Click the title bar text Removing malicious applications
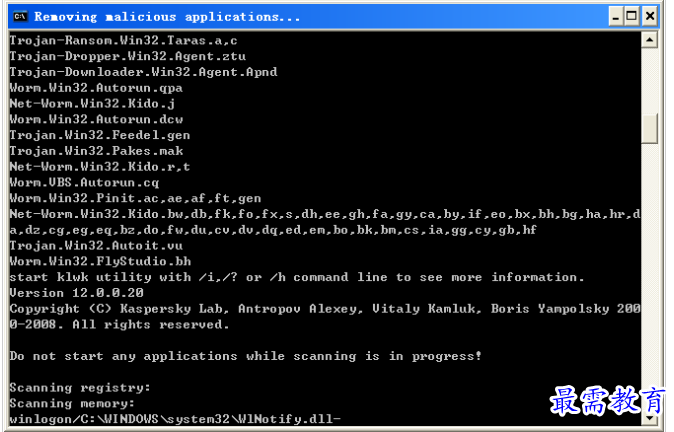The height and width of the screenshot is (432, 674). [x=167, y=17]
